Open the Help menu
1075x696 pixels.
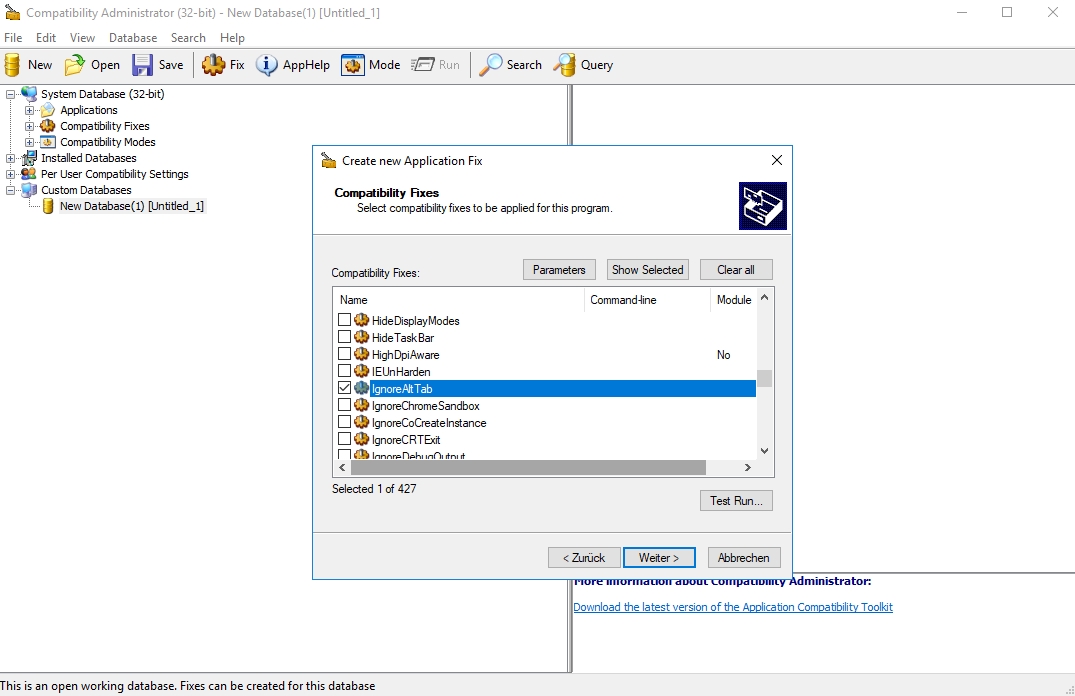point(232,38)
